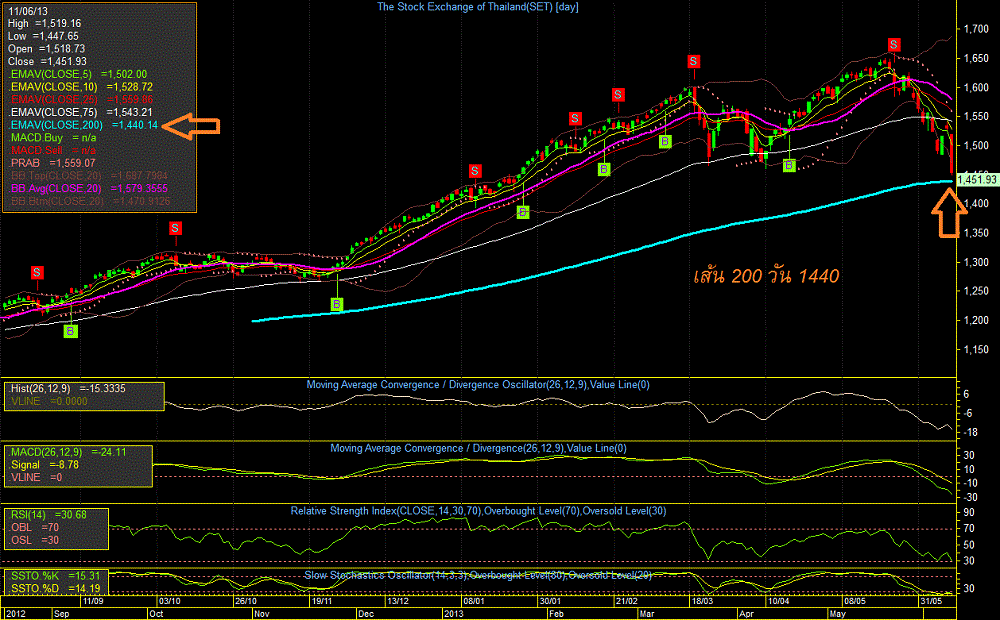Click the '2012' year label on the time axis
The width and height of the screenshot is (1000, 620).
tap(15, 614)
